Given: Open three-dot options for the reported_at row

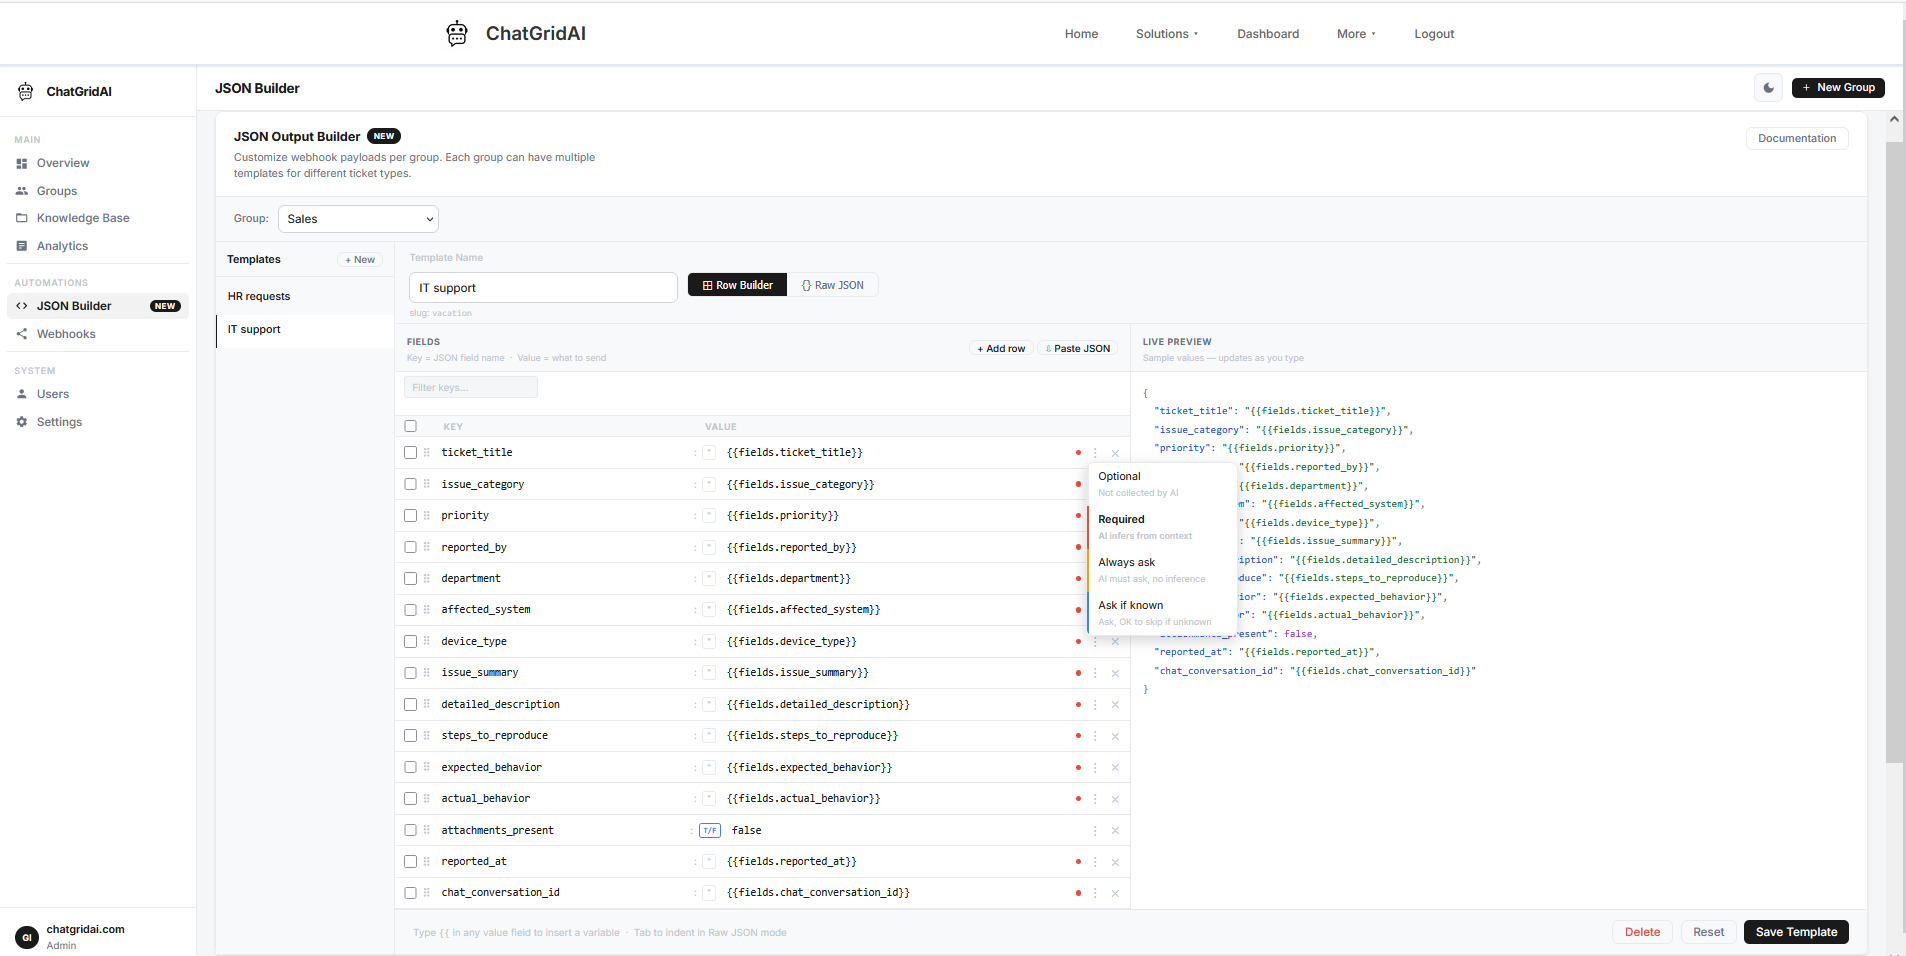Looking at the screenshot, I should pyautogui.click(x=1095, y=862).
